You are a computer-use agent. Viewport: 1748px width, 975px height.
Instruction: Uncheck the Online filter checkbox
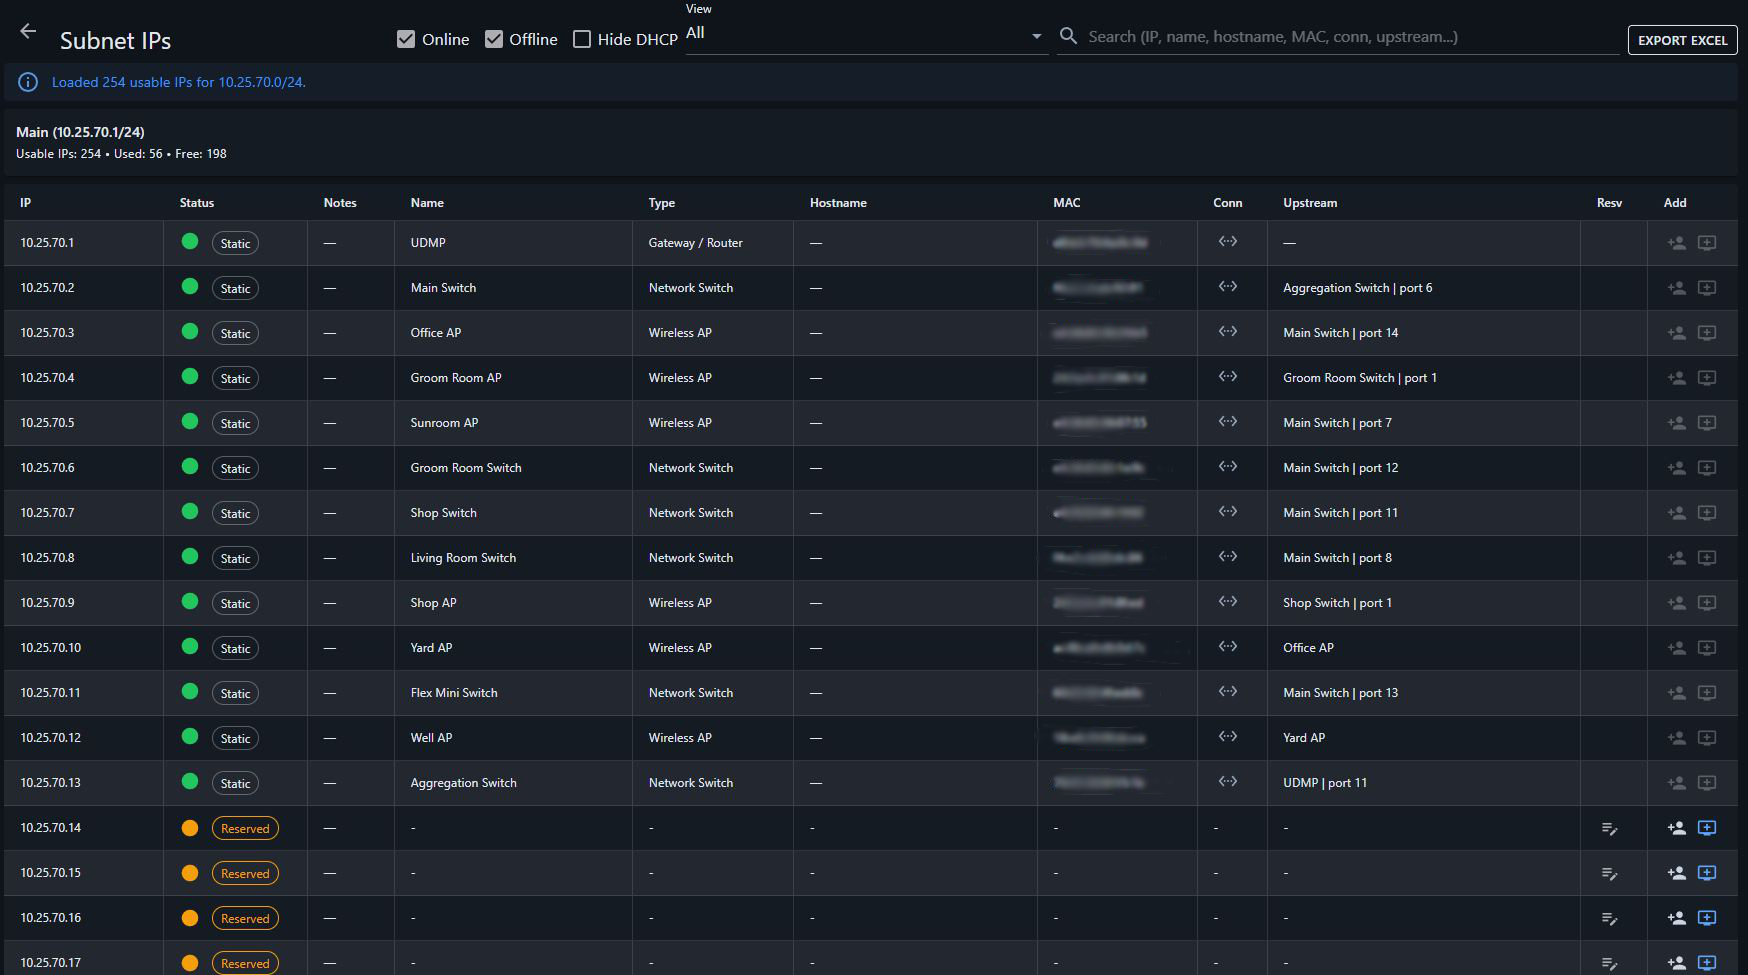(x=406, y=39)
